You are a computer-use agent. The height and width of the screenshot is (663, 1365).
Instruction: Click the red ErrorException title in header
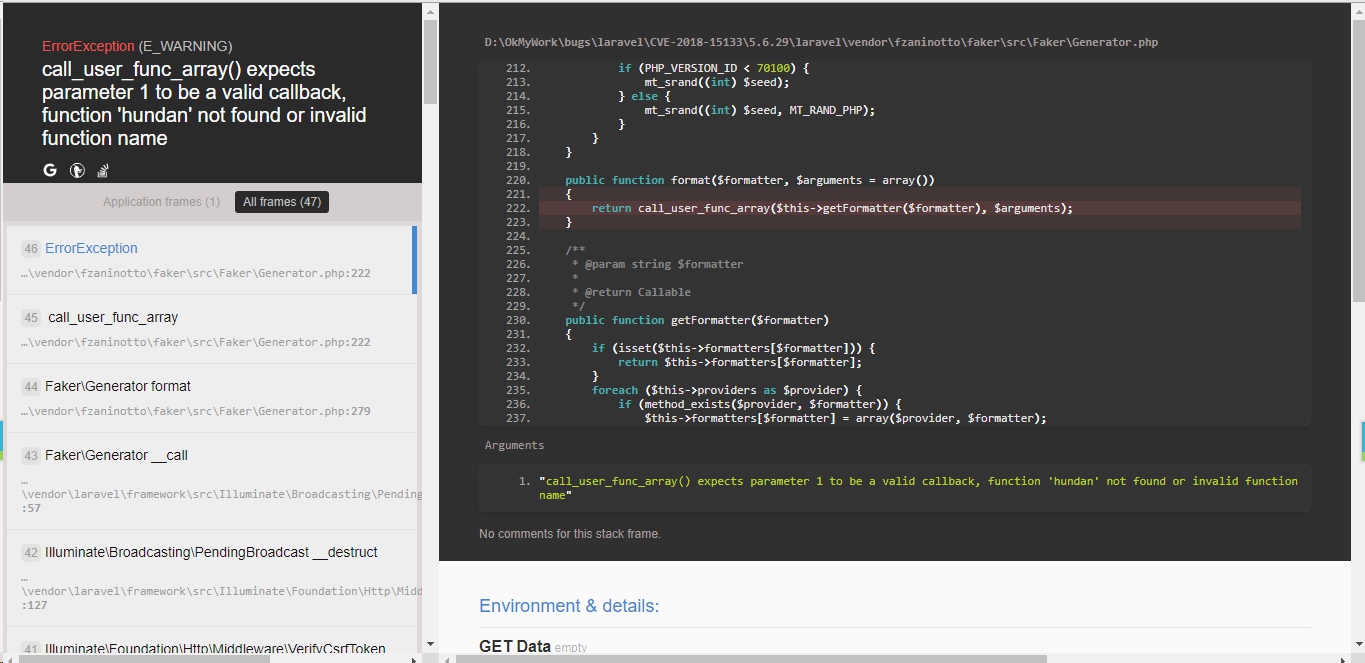click(x=88, y=46)
